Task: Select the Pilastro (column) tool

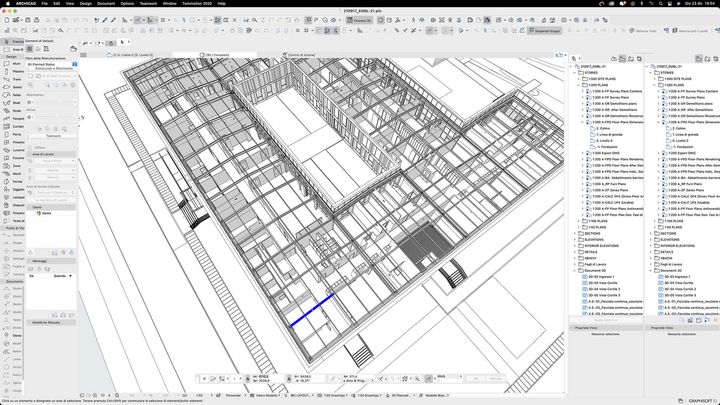Action: [x=13, y=71]
